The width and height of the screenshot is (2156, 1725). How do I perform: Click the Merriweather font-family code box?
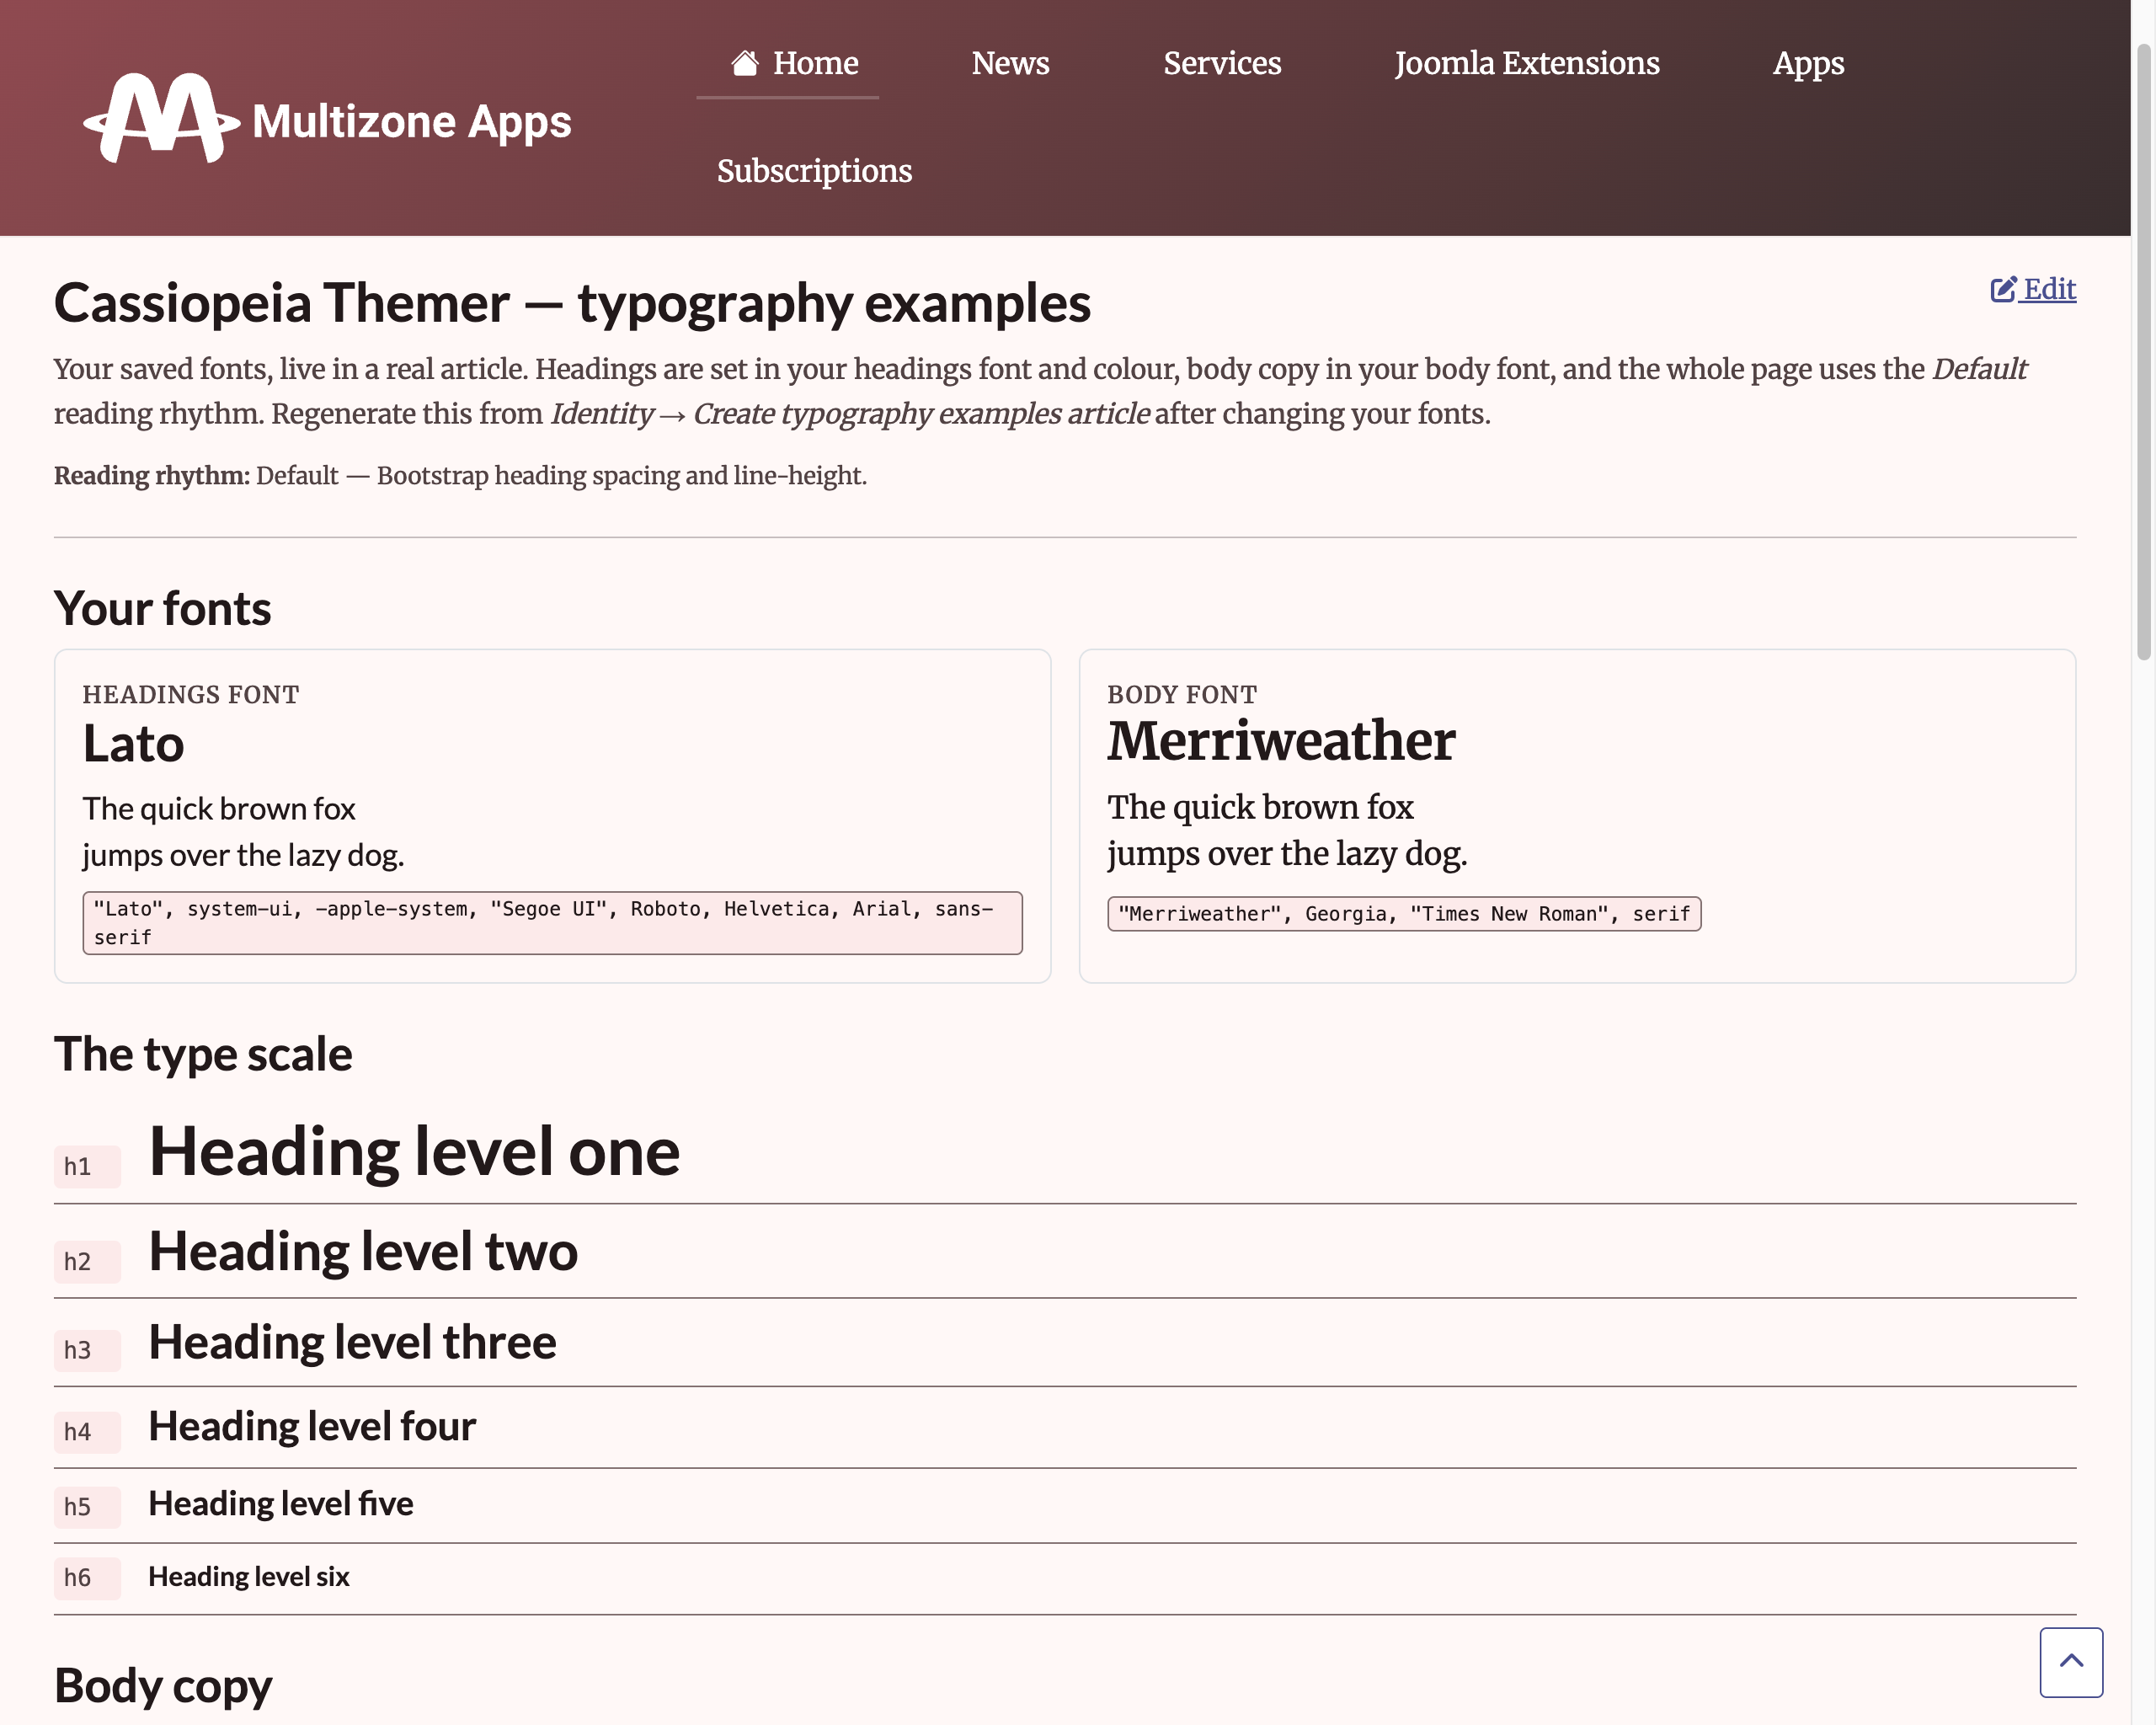[x=1404, y=914]
